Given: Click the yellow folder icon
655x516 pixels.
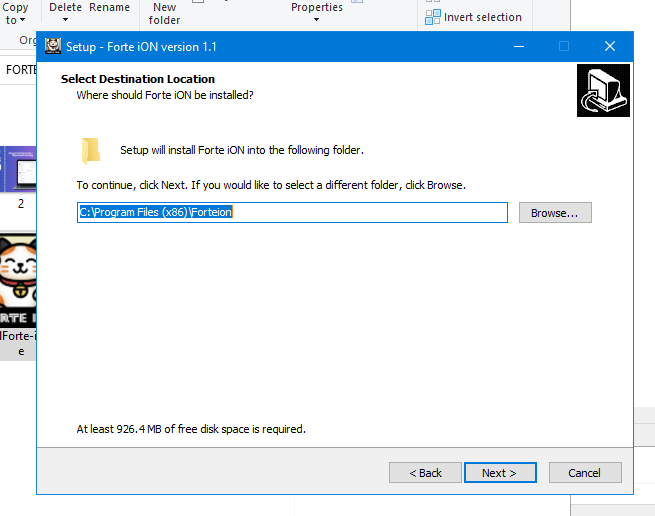Looking at the screenshot, I should click(91, 150).
